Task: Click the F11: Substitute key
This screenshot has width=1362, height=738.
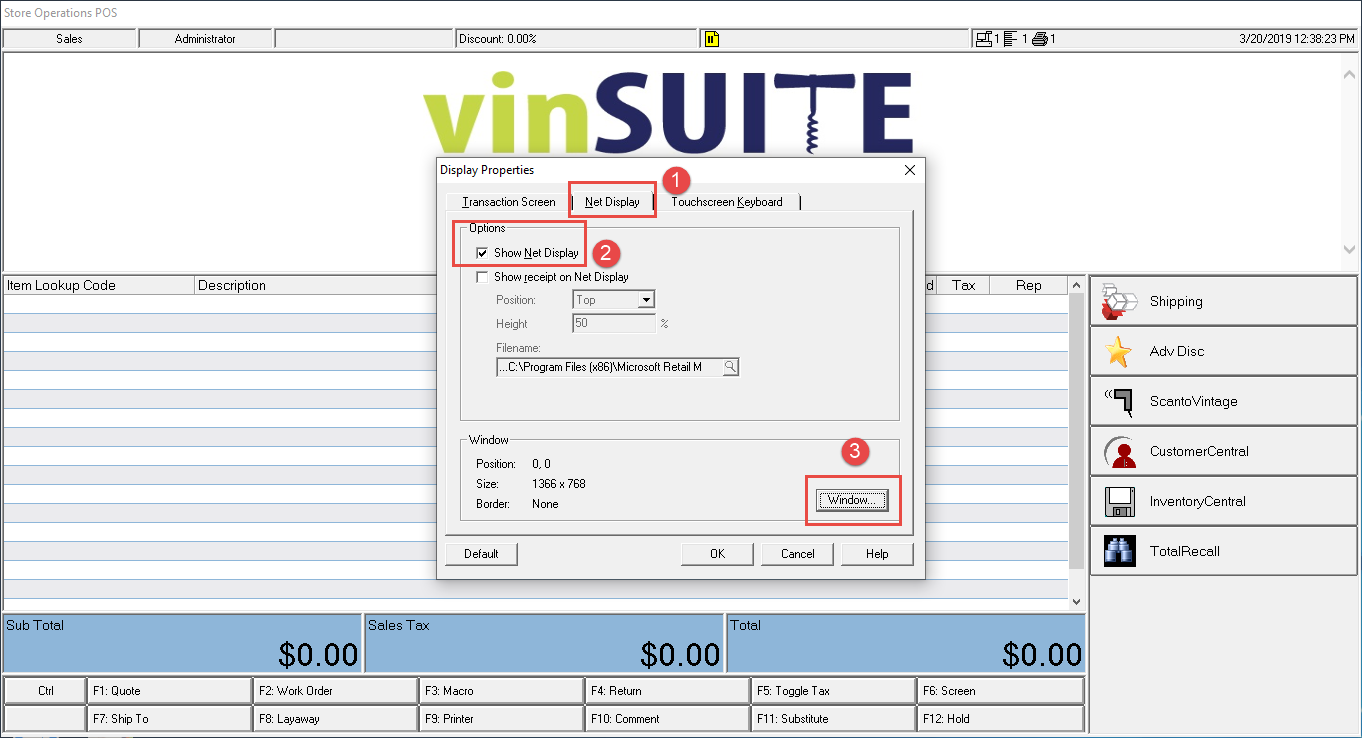Action: pyautogui.click(x=833, y=719)
